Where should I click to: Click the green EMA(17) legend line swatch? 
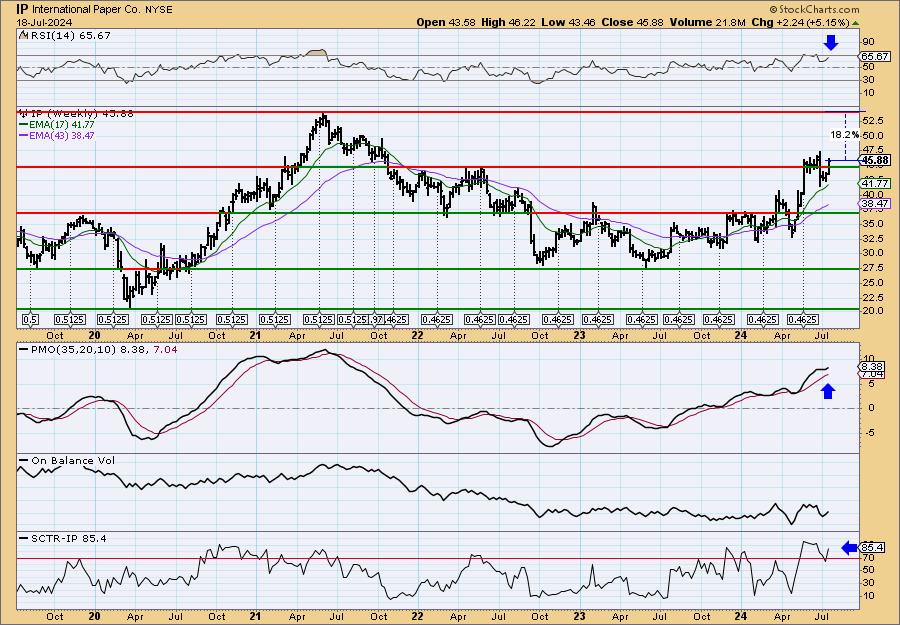(x=24, y=125)
